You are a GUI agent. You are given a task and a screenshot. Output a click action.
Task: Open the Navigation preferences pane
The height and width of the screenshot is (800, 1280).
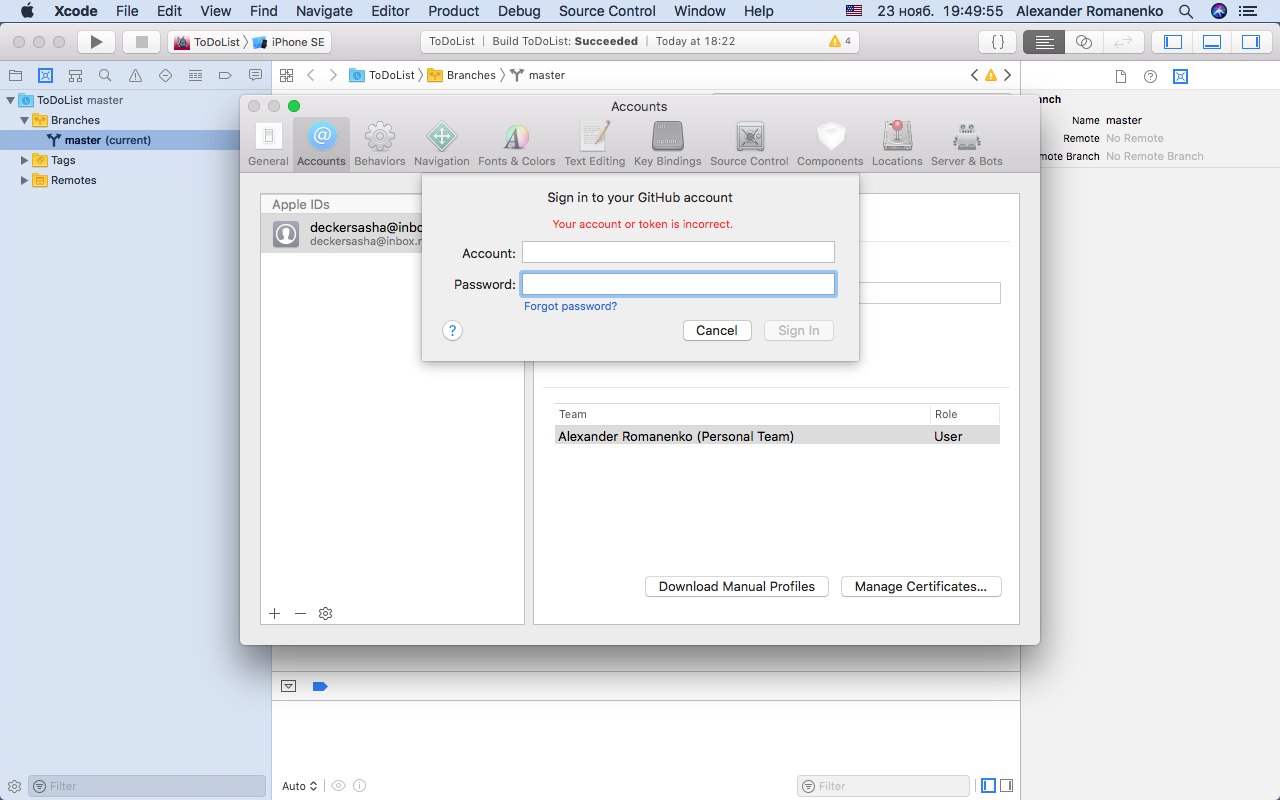[441, 144]
